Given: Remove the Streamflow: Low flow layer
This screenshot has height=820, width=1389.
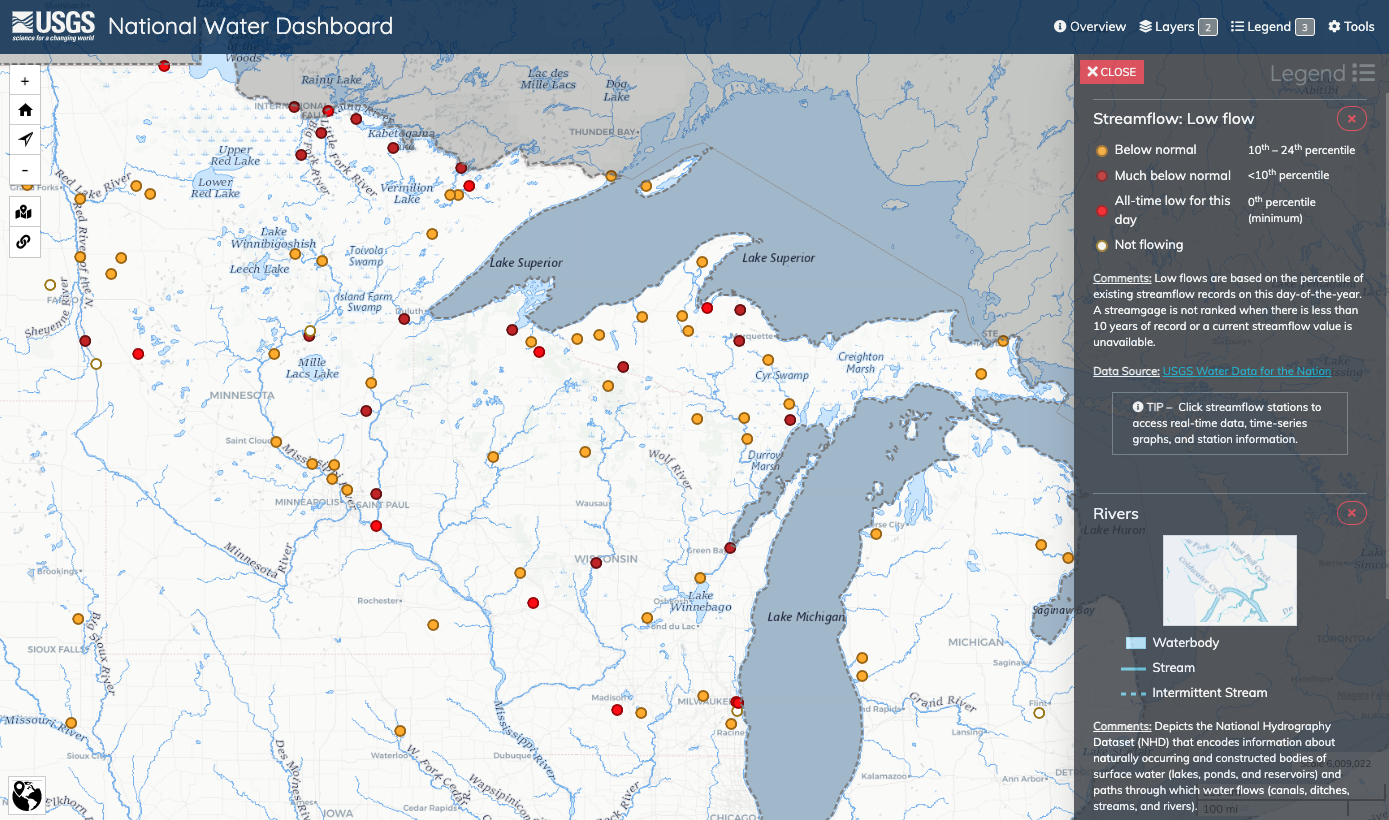Looking at the screenshot, I should click(x=1352, y=119).
